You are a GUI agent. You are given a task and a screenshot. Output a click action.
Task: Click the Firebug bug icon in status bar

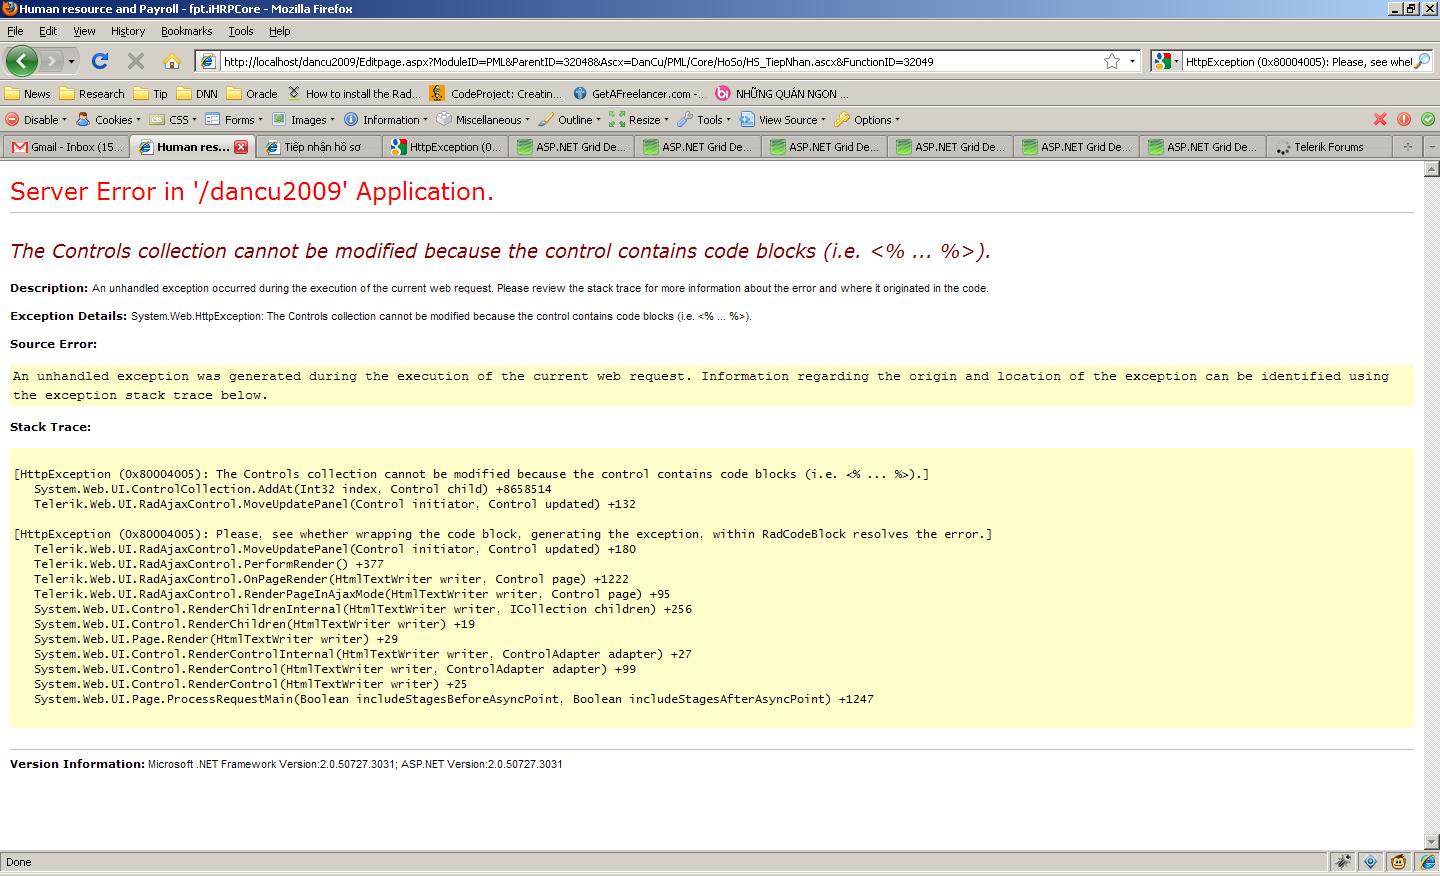[x=1343, y=862]
